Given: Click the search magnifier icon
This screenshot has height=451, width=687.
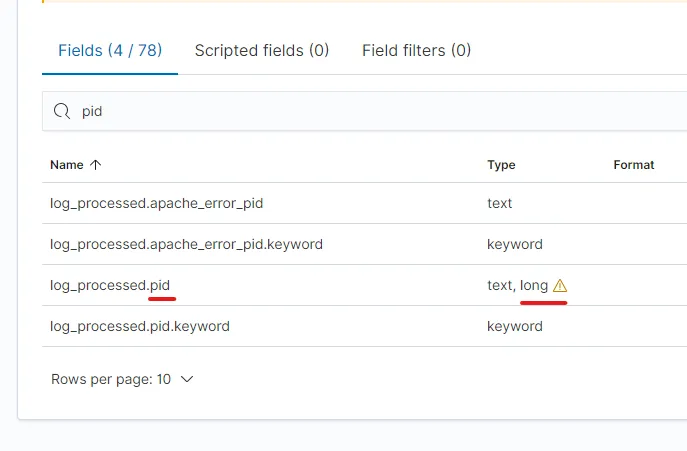Looking at the screenshot, I should pos(62,111).
